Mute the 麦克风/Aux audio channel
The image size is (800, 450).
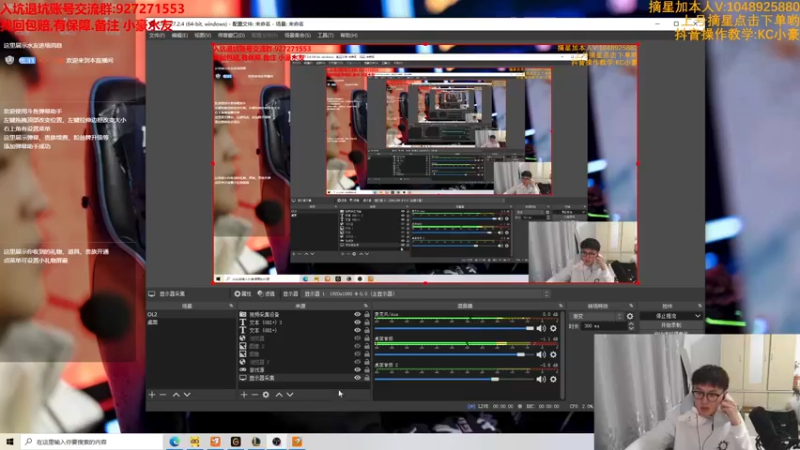541,328
